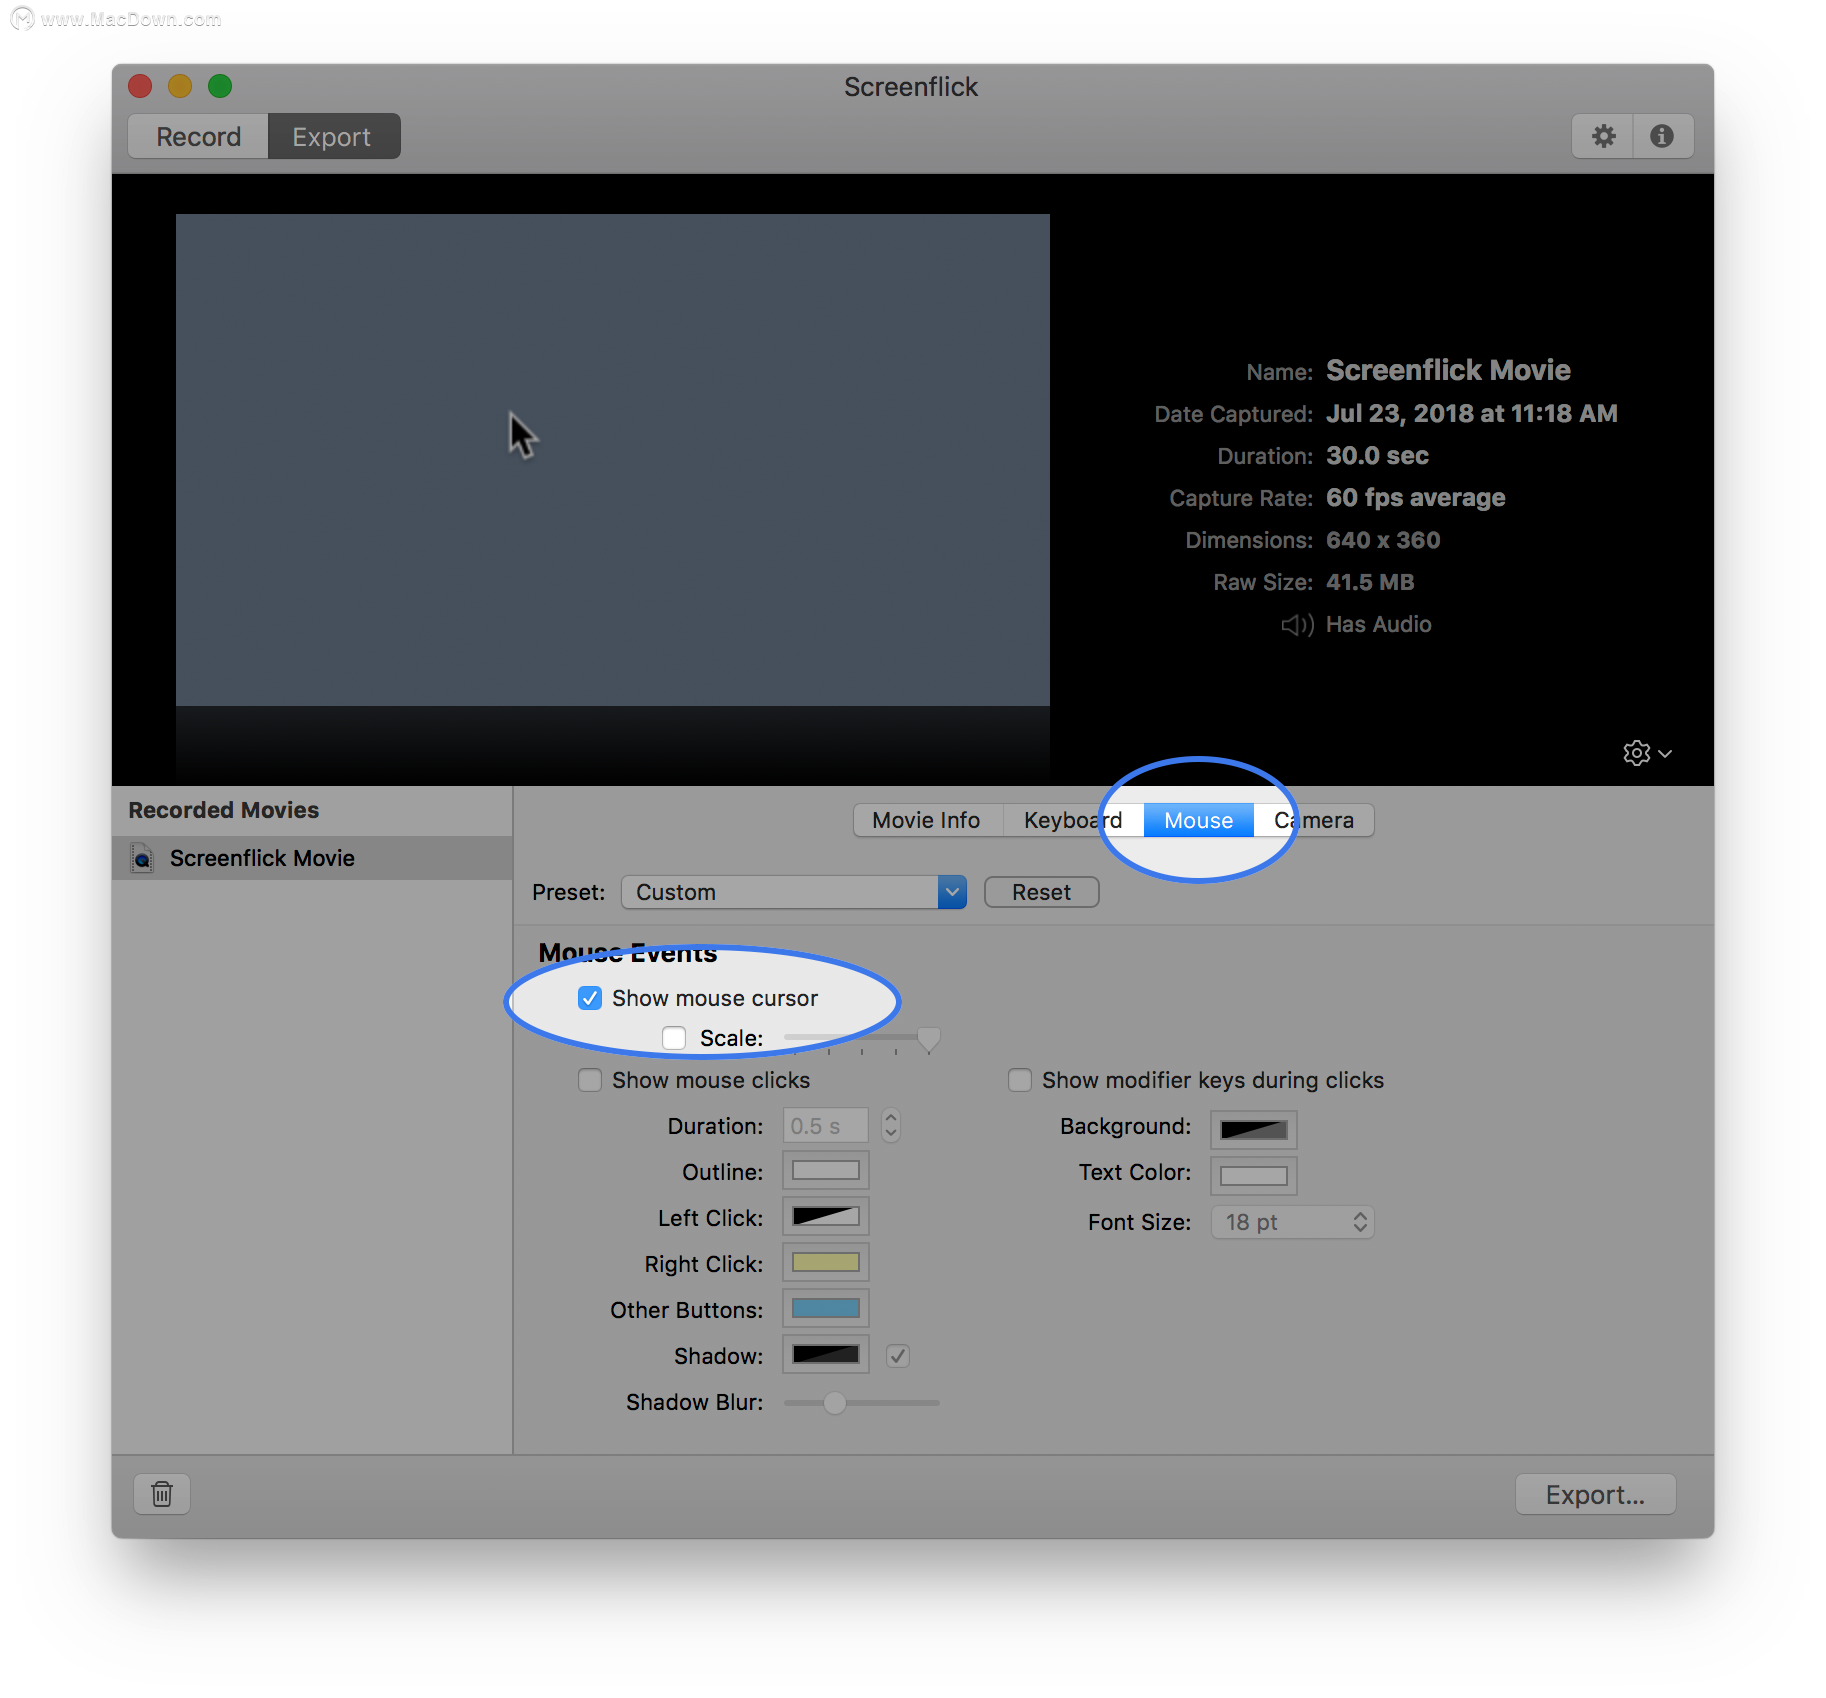Click the Reset button
The width and height of the screenshot is (1826, 1698).
[x=1041, y=892]
